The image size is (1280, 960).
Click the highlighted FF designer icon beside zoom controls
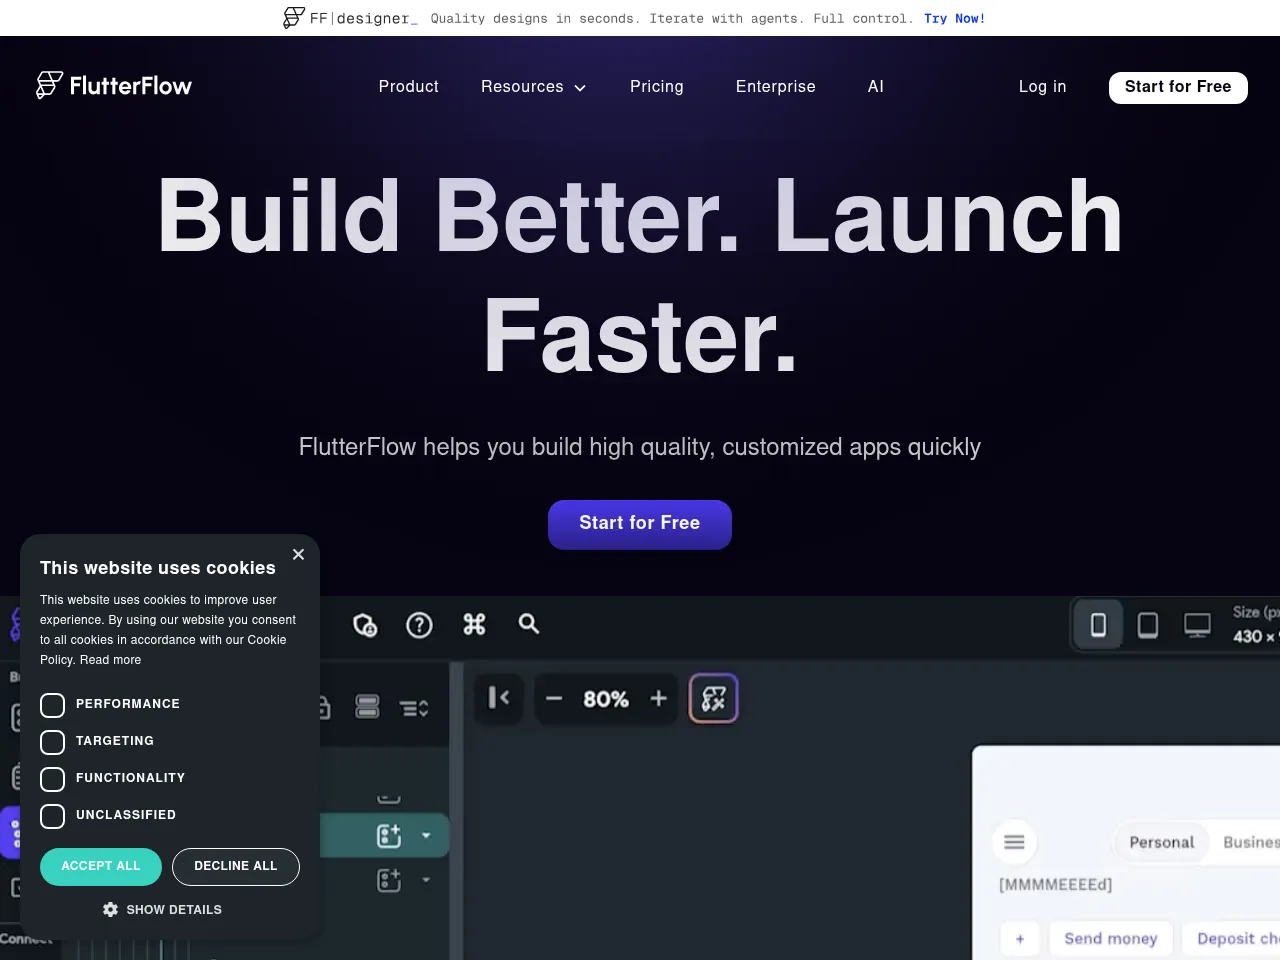(713, 698)
